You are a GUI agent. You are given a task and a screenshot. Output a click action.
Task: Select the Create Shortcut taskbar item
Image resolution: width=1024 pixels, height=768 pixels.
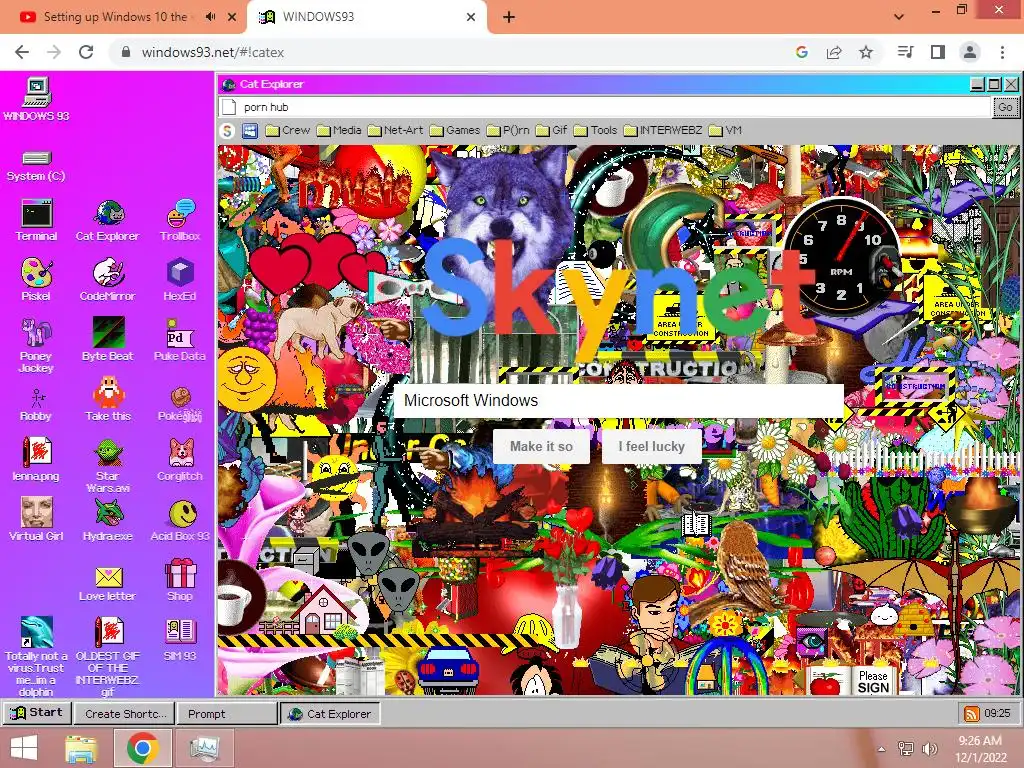click(124, 714)
